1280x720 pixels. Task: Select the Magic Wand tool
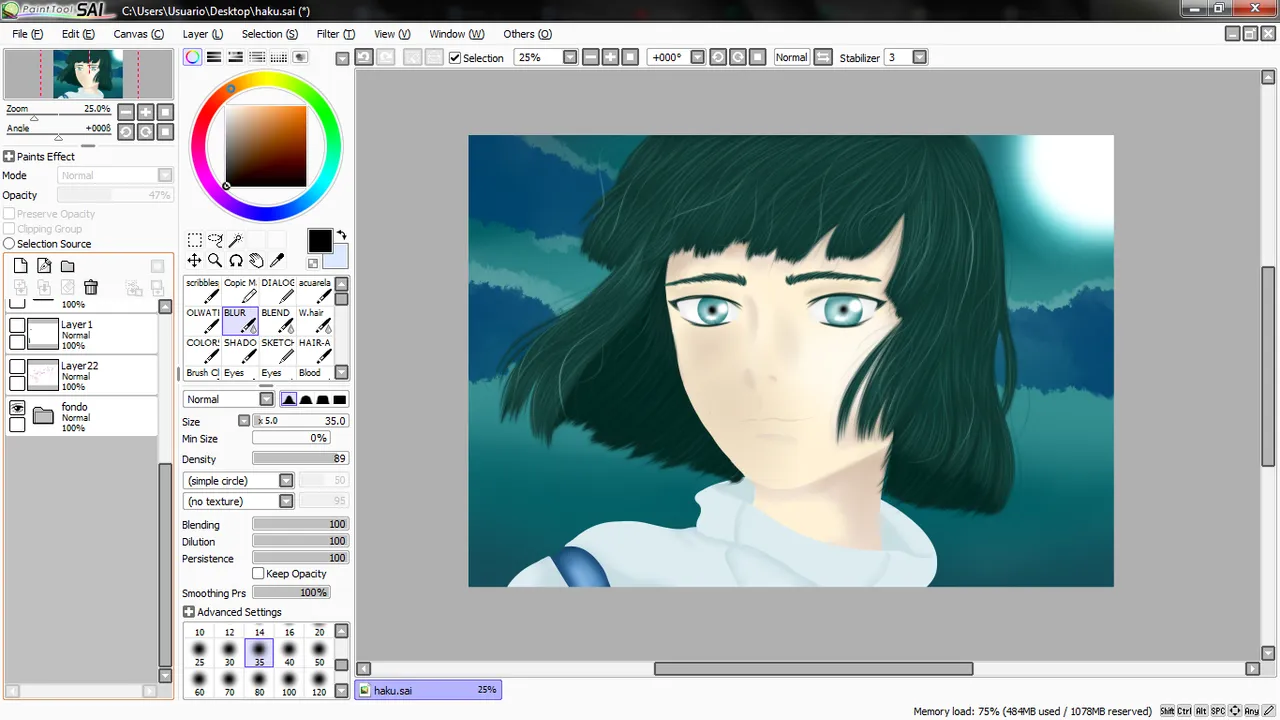click(x=236, y=240)
